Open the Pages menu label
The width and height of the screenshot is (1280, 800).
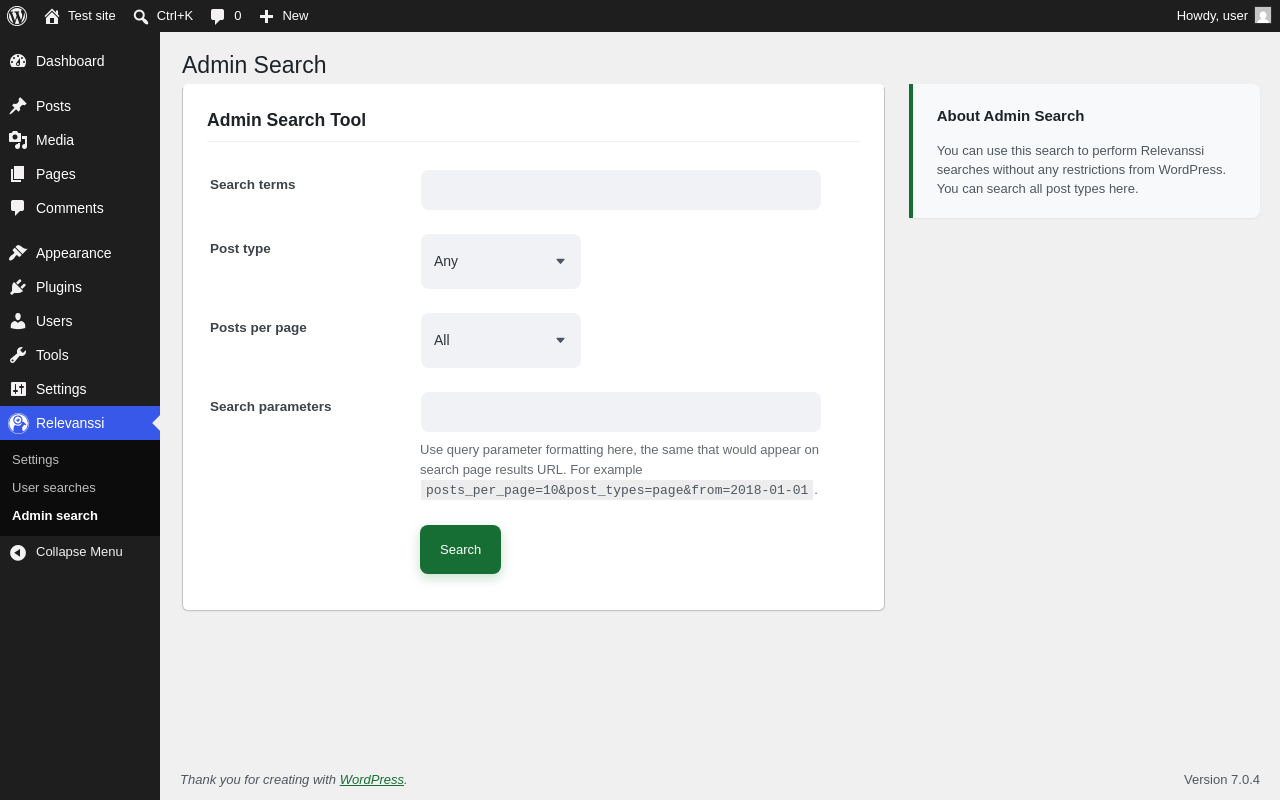click(56, 174)
